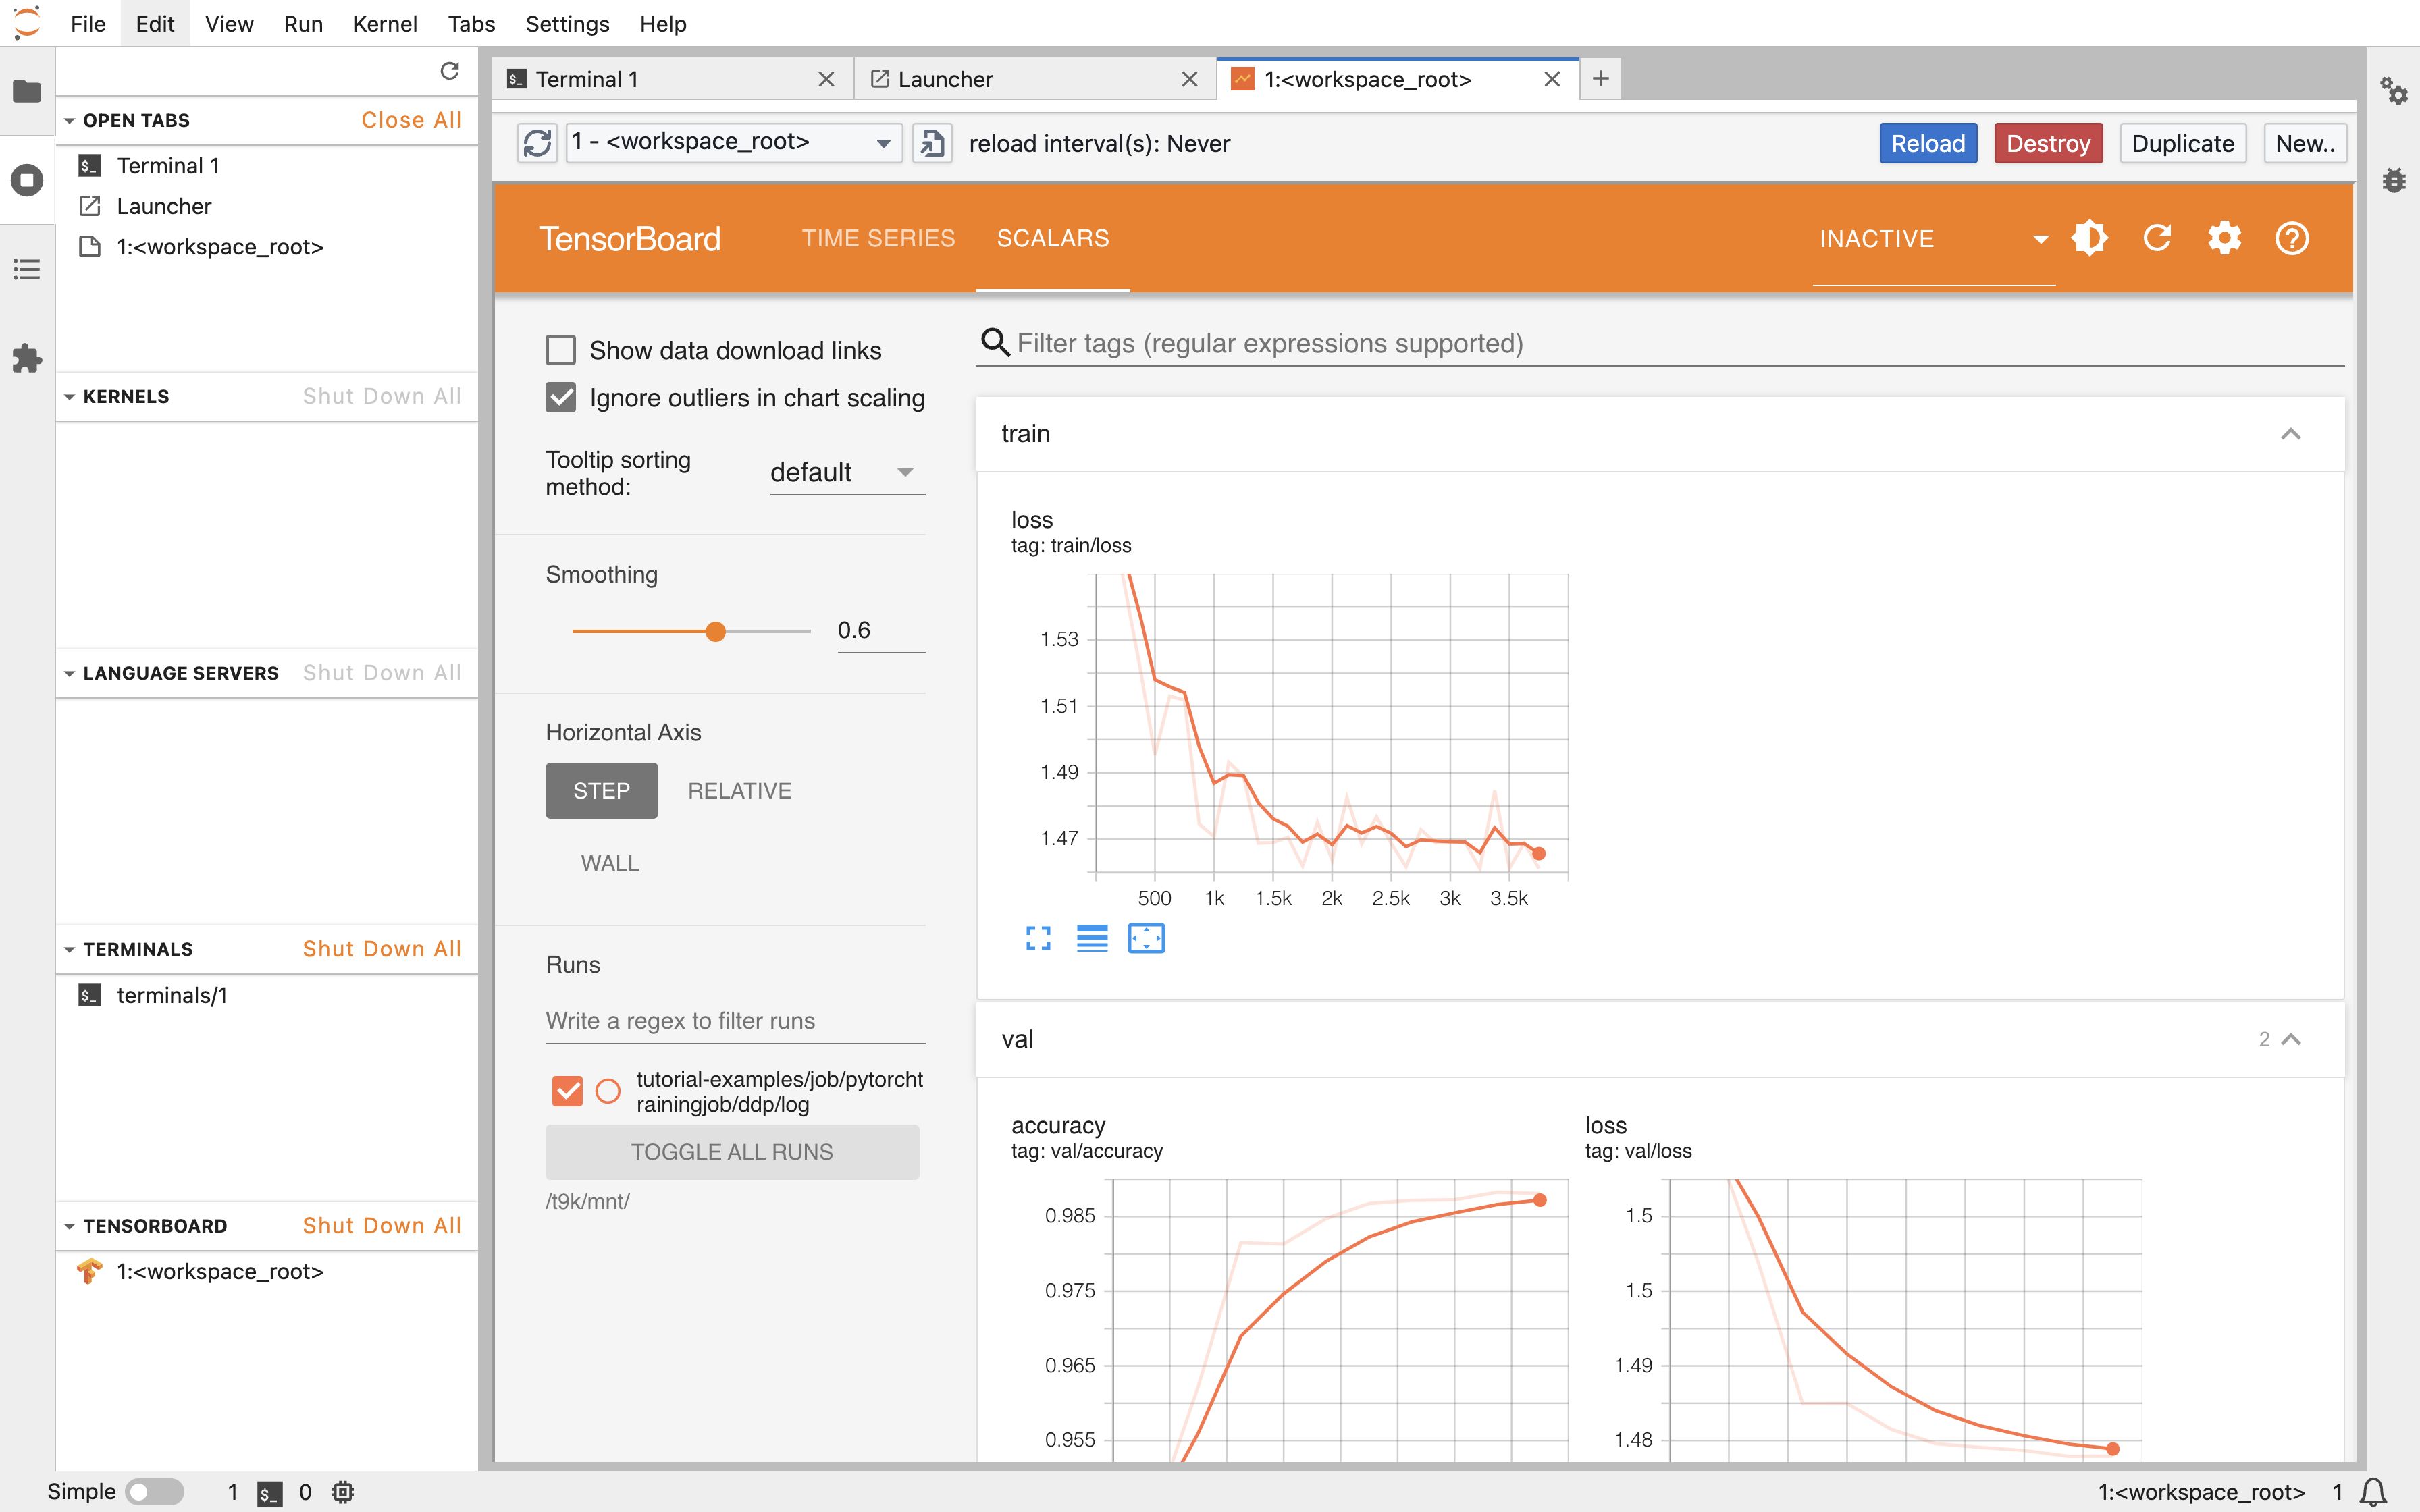The image size is (2420, 1512).
Task: Open TensorBoard help question mark icon
Action: point(2292,238)
